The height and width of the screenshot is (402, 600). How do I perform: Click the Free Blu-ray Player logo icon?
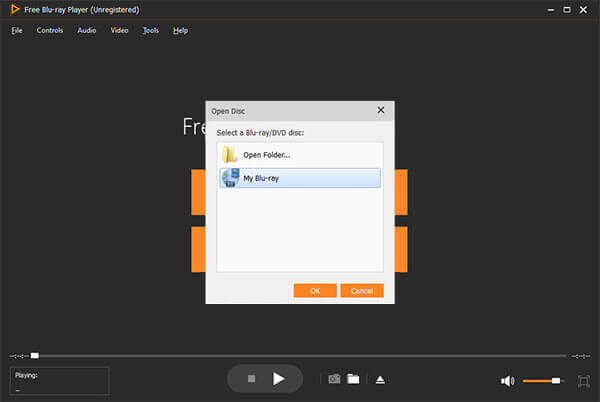coord(15,9)
